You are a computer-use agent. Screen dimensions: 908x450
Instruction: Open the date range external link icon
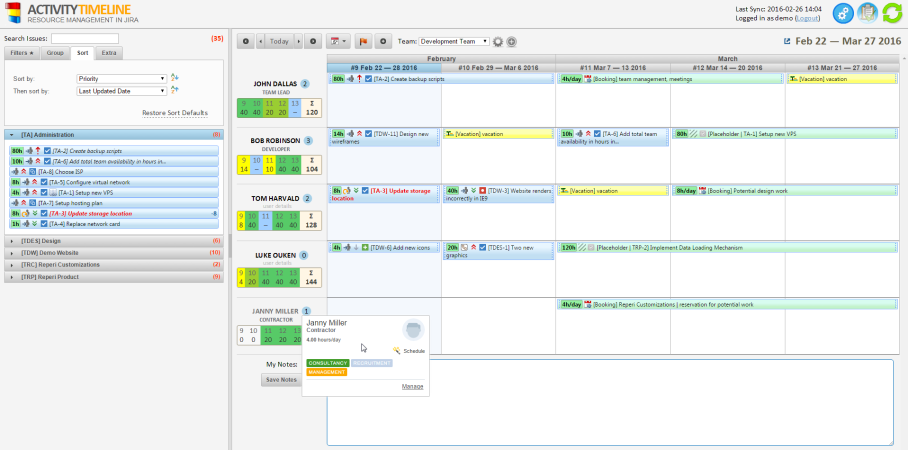(x=786, y=41)
